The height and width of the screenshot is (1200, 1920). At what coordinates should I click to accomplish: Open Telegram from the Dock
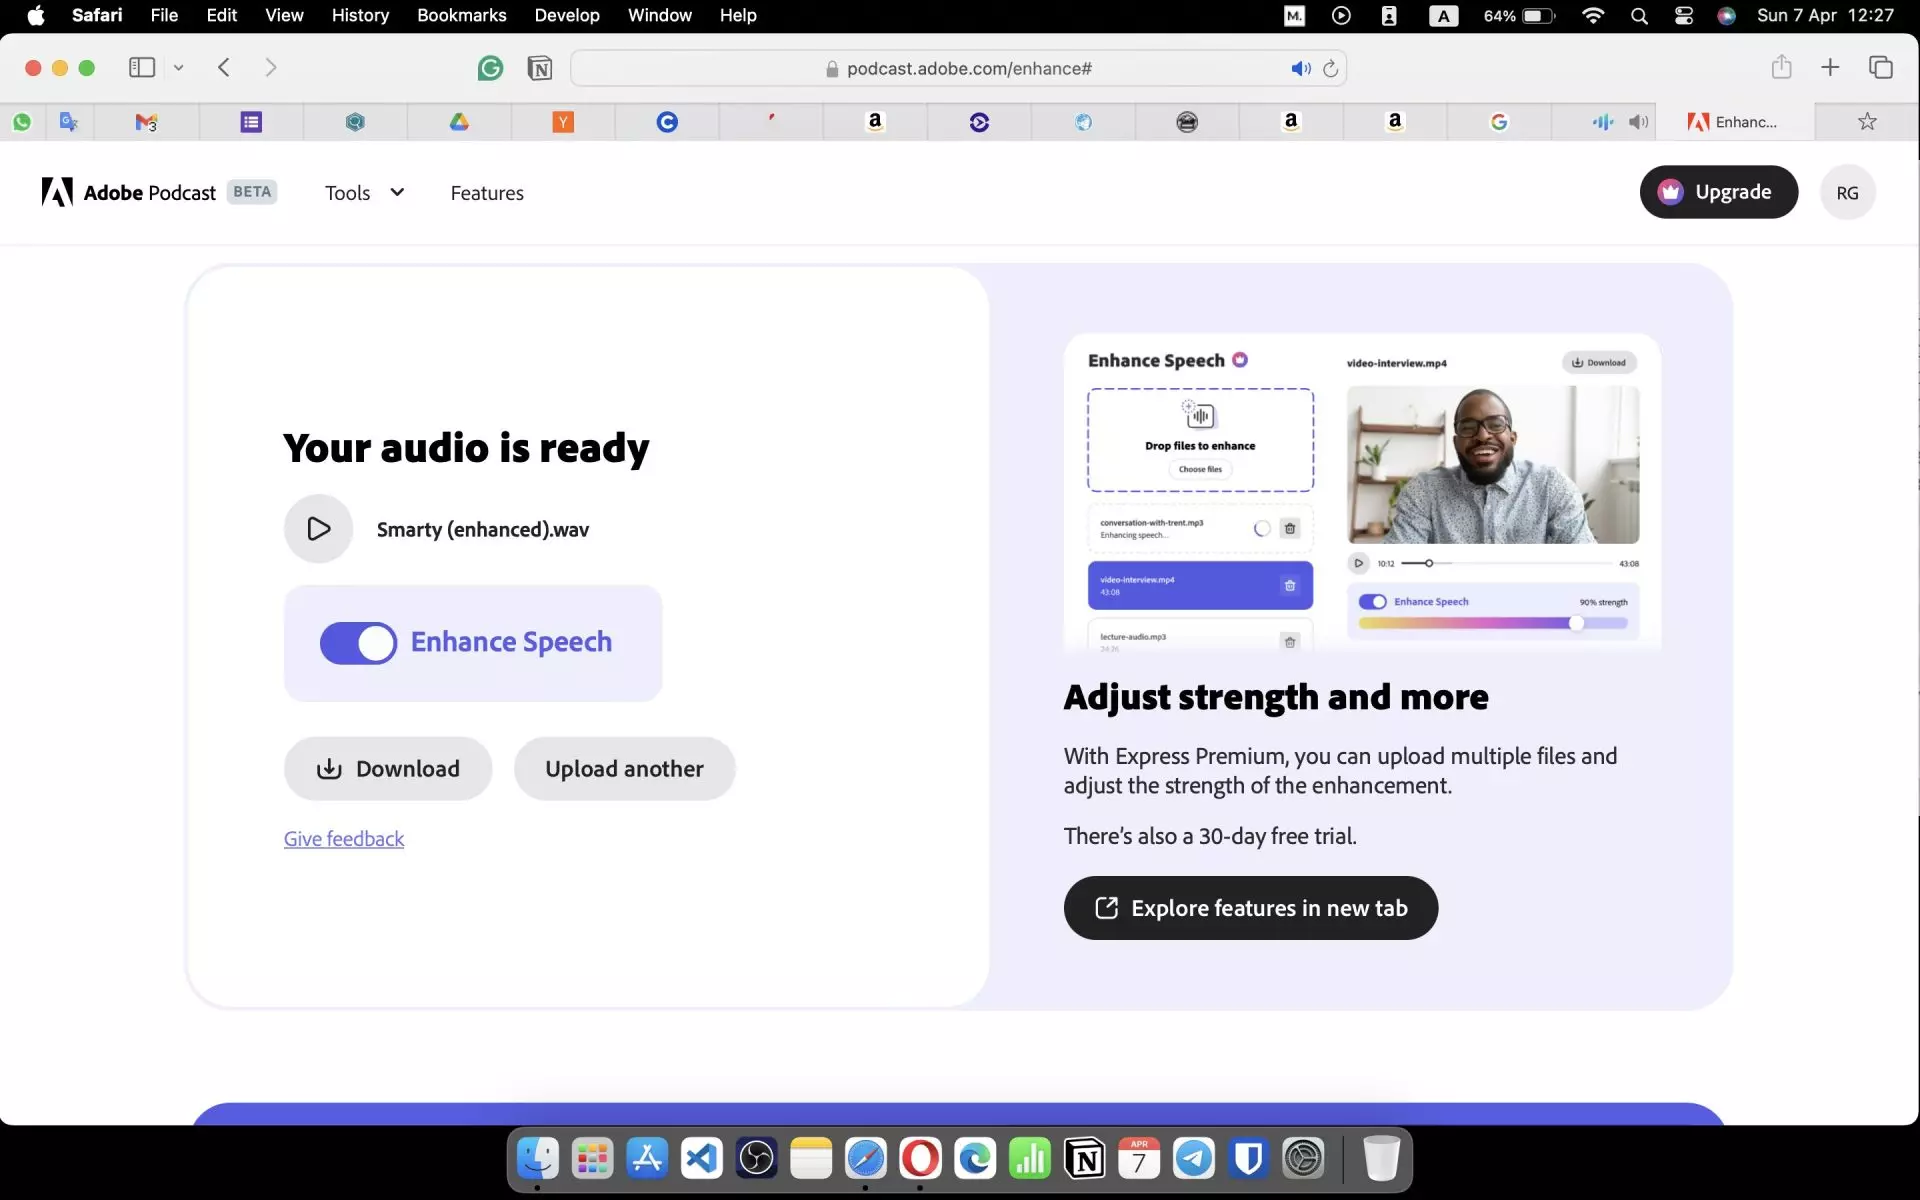1193,1159
